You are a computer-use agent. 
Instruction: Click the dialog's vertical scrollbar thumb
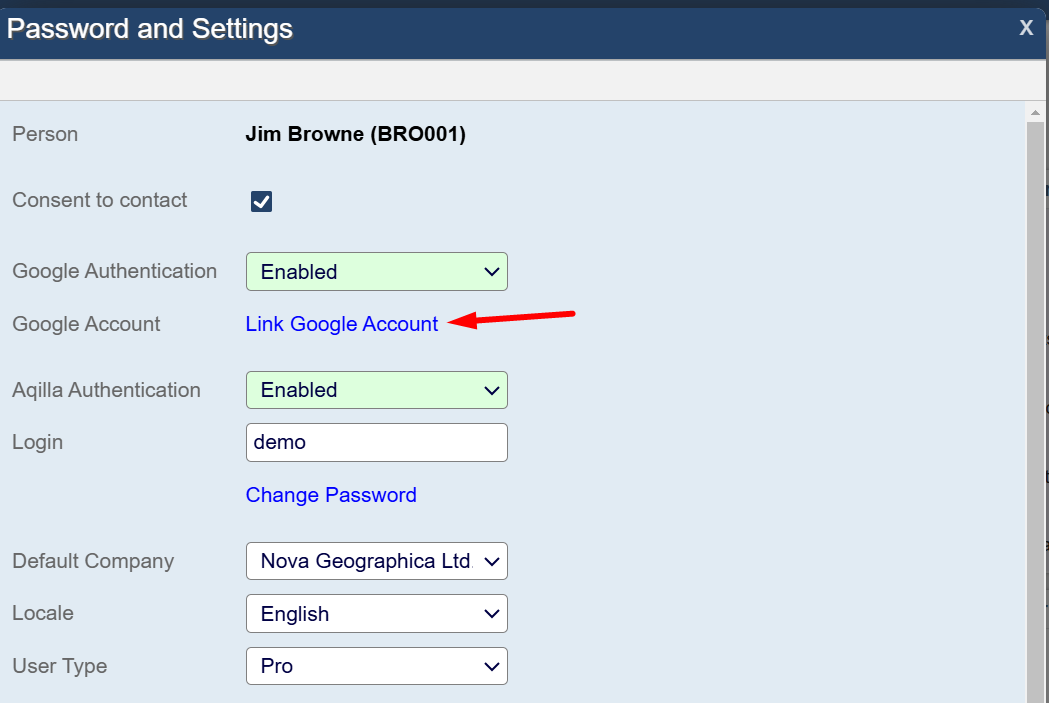pos(1035,400)
